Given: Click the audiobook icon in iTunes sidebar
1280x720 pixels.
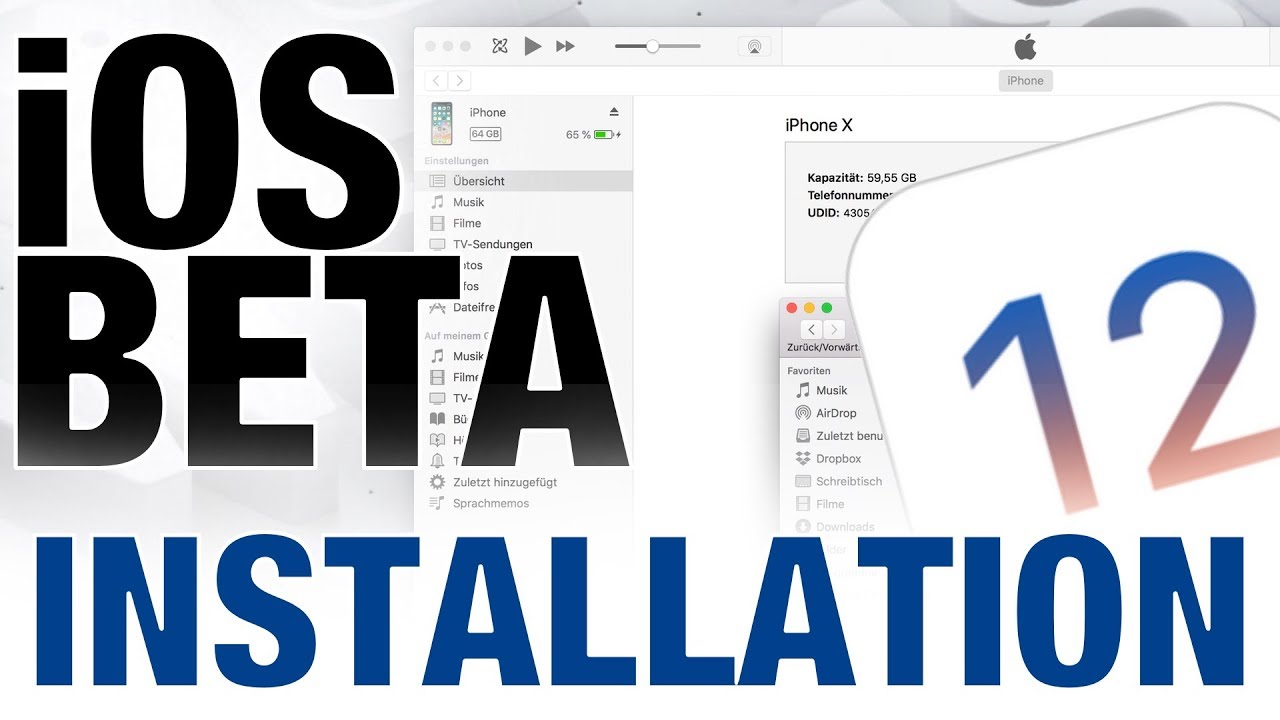Looking at the screenshot, I should pyautogui.click(x=437, y=440).
